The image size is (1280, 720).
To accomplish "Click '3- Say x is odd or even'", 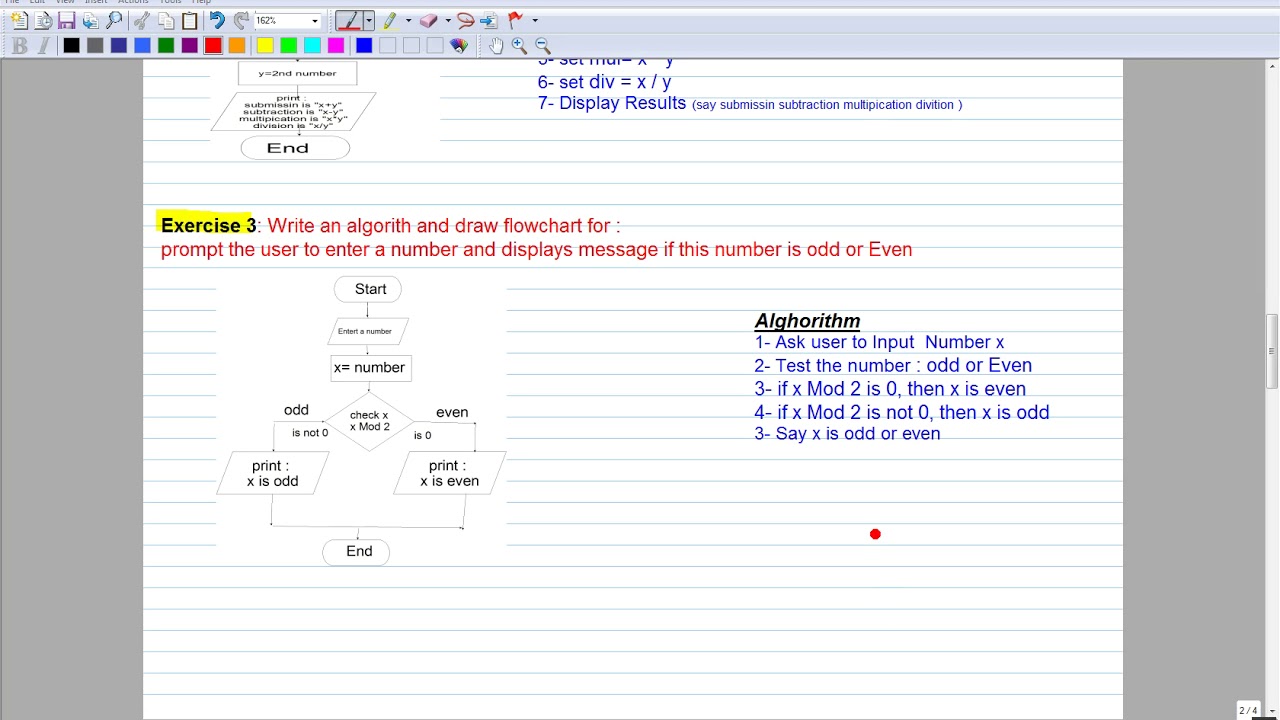I will [x=847, y=434].
